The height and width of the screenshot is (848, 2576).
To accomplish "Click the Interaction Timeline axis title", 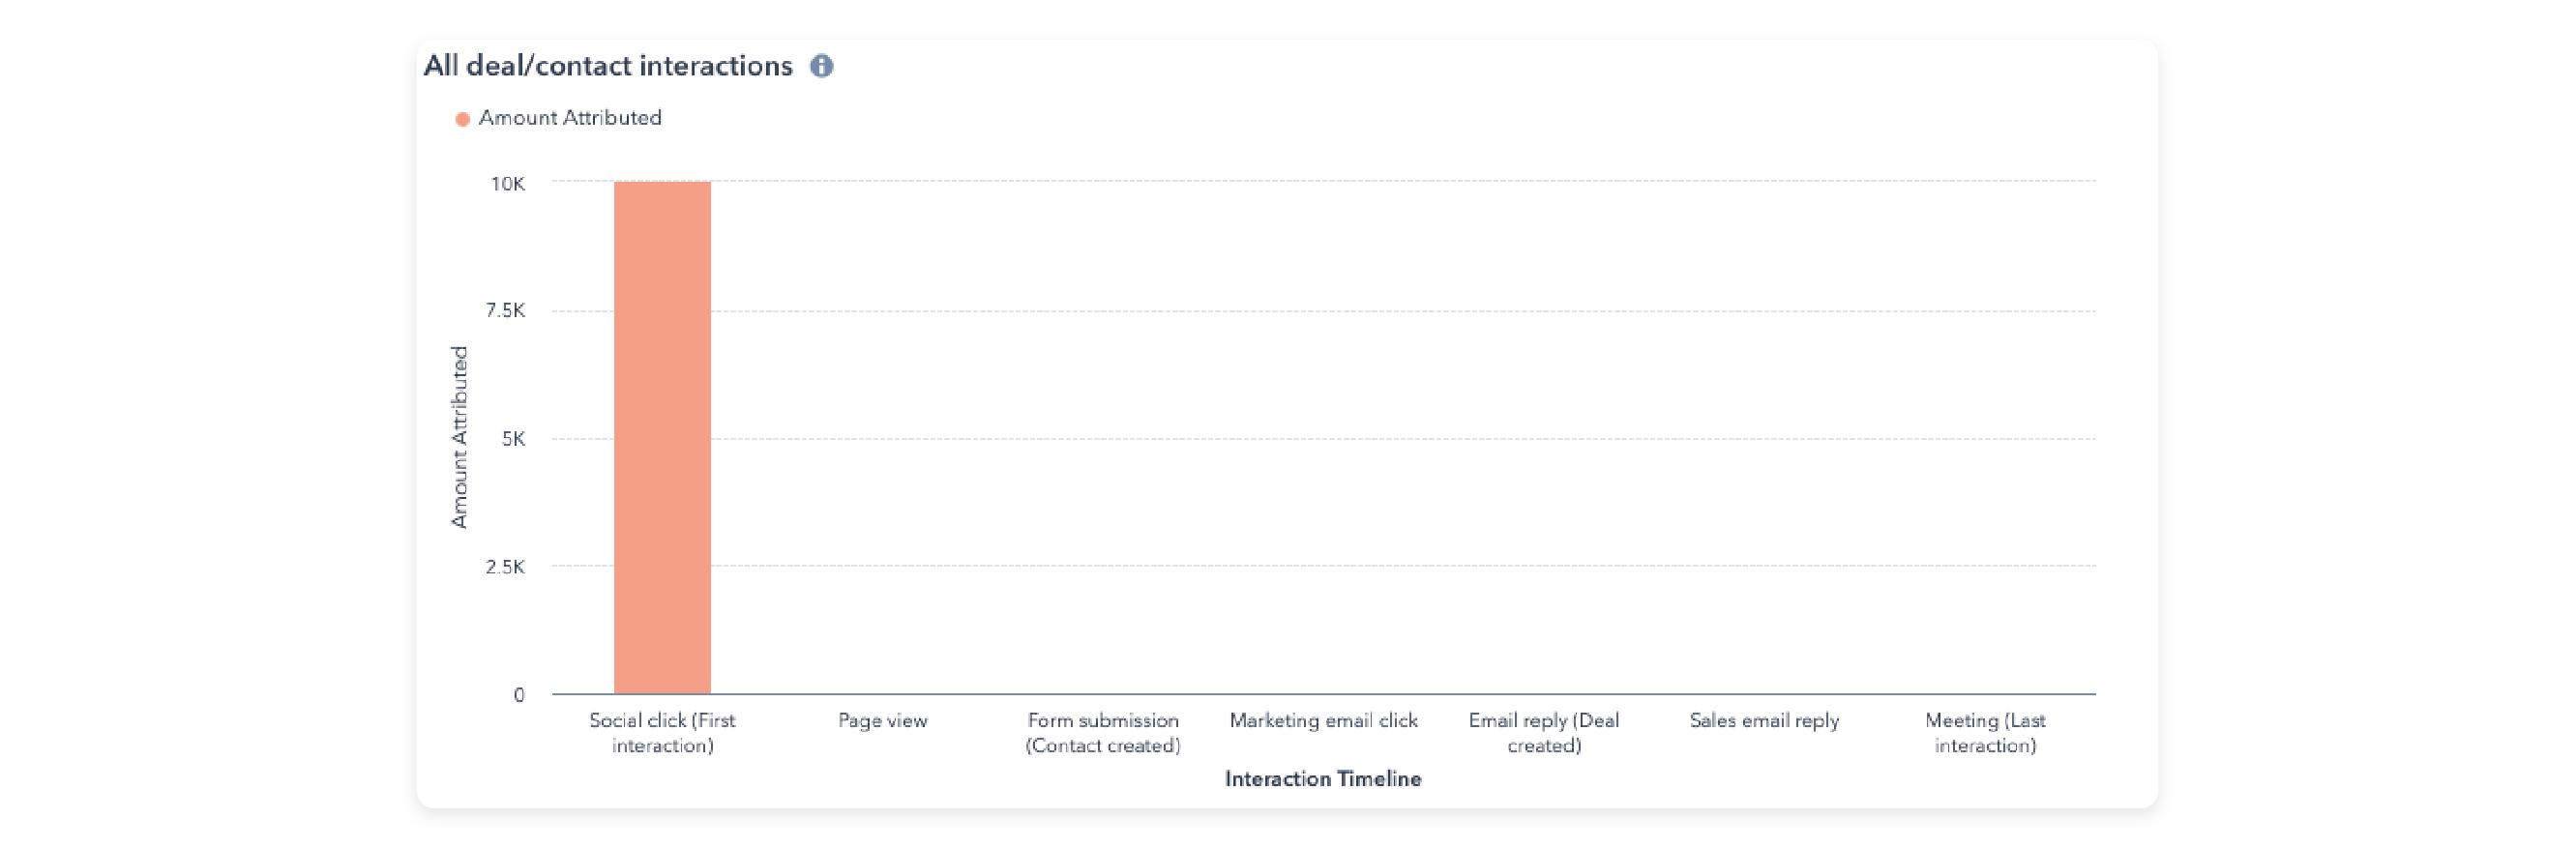I will (x=1323, y=778).
